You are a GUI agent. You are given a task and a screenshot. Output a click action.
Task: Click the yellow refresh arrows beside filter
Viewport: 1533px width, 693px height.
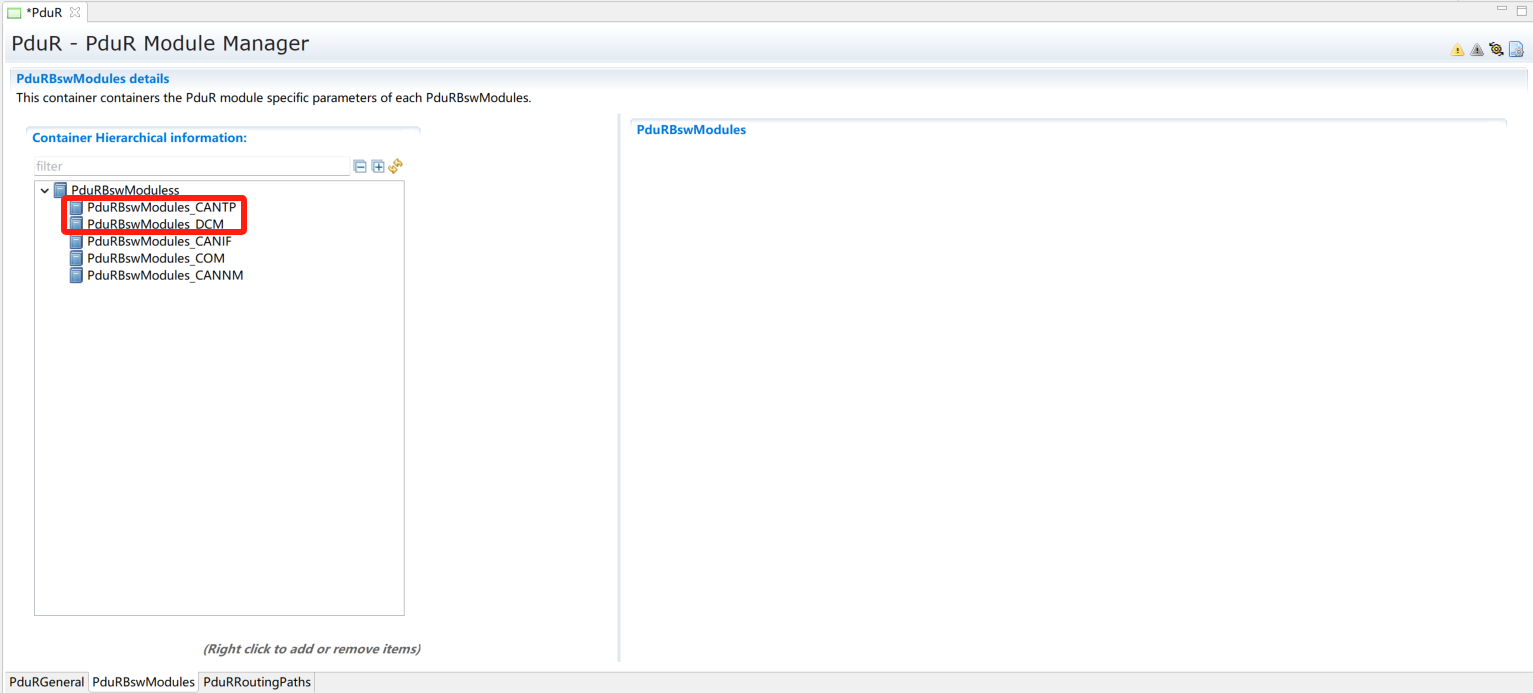[395, 166]
